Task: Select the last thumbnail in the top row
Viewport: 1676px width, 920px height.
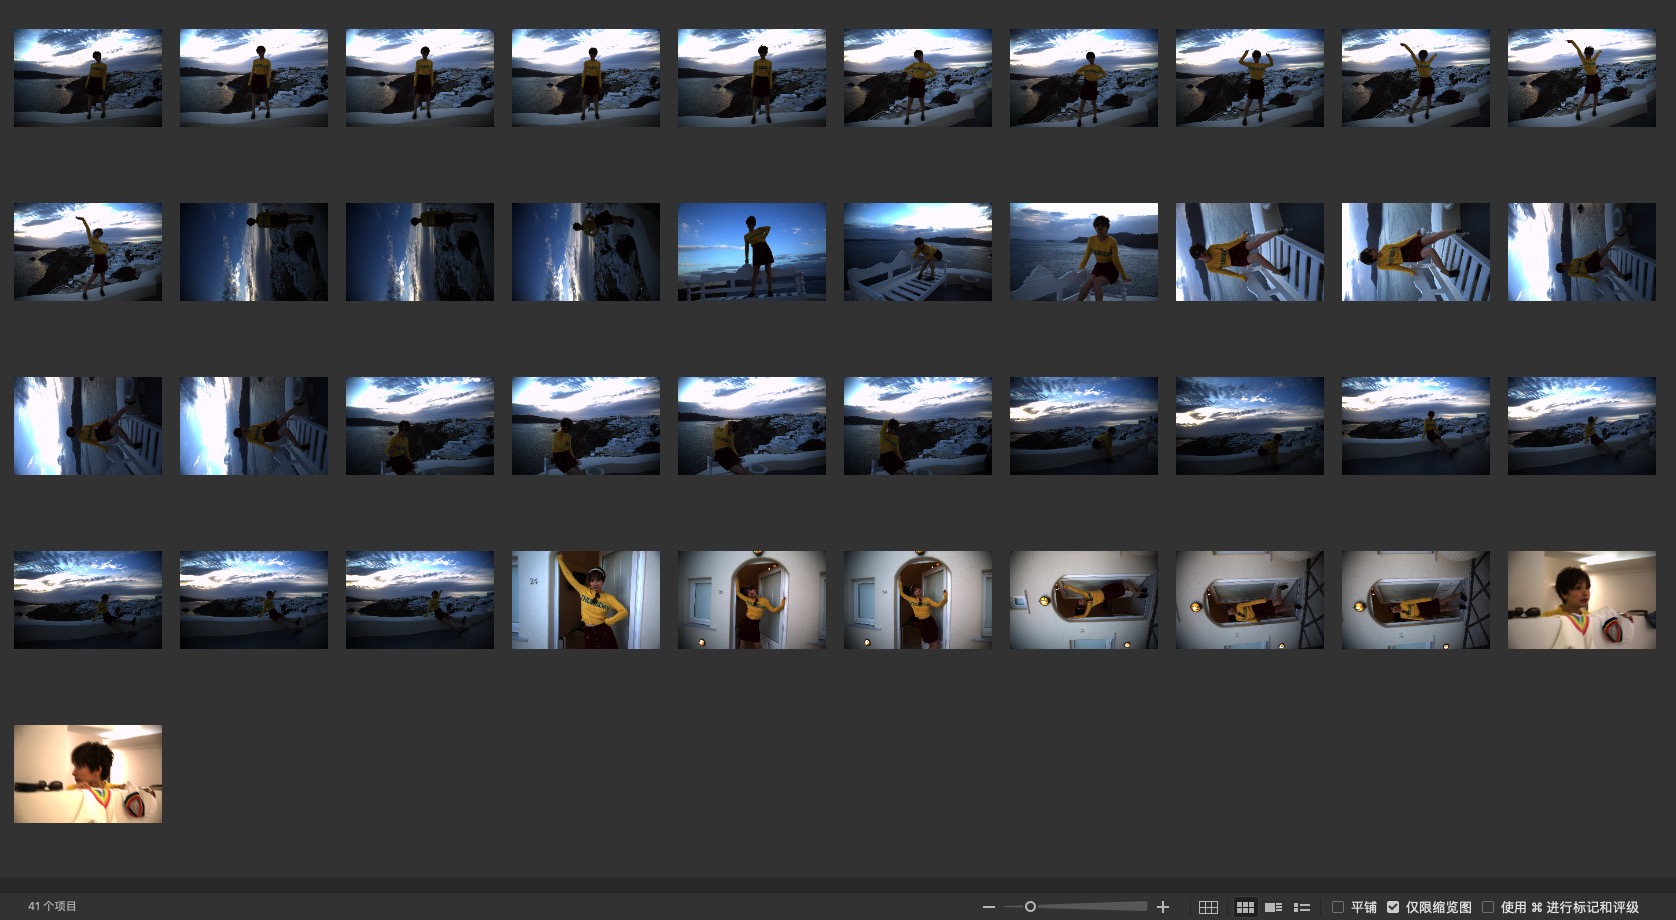Action: pyautogui.click(x=1582, y=78)
